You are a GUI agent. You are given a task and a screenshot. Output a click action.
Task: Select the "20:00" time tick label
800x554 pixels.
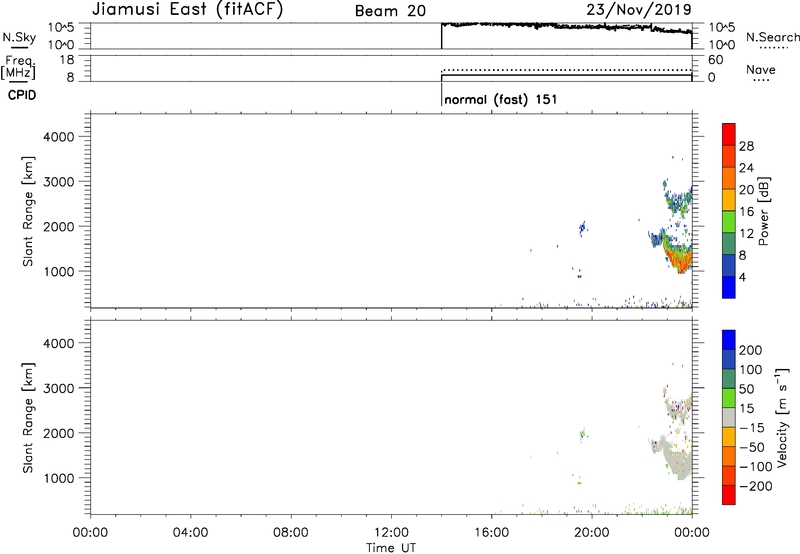click(591, 533)
